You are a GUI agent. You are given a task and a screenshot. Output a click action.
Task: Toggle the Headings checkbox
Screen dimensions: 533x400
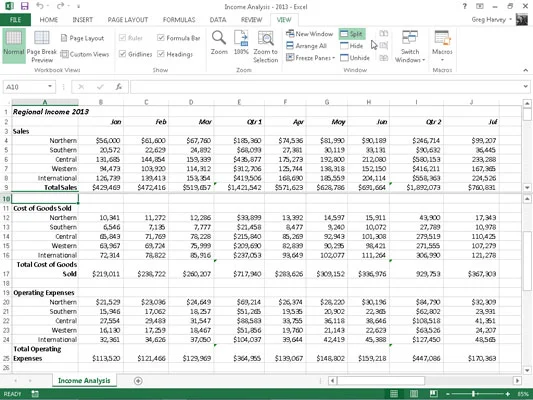tap(161, 54)
